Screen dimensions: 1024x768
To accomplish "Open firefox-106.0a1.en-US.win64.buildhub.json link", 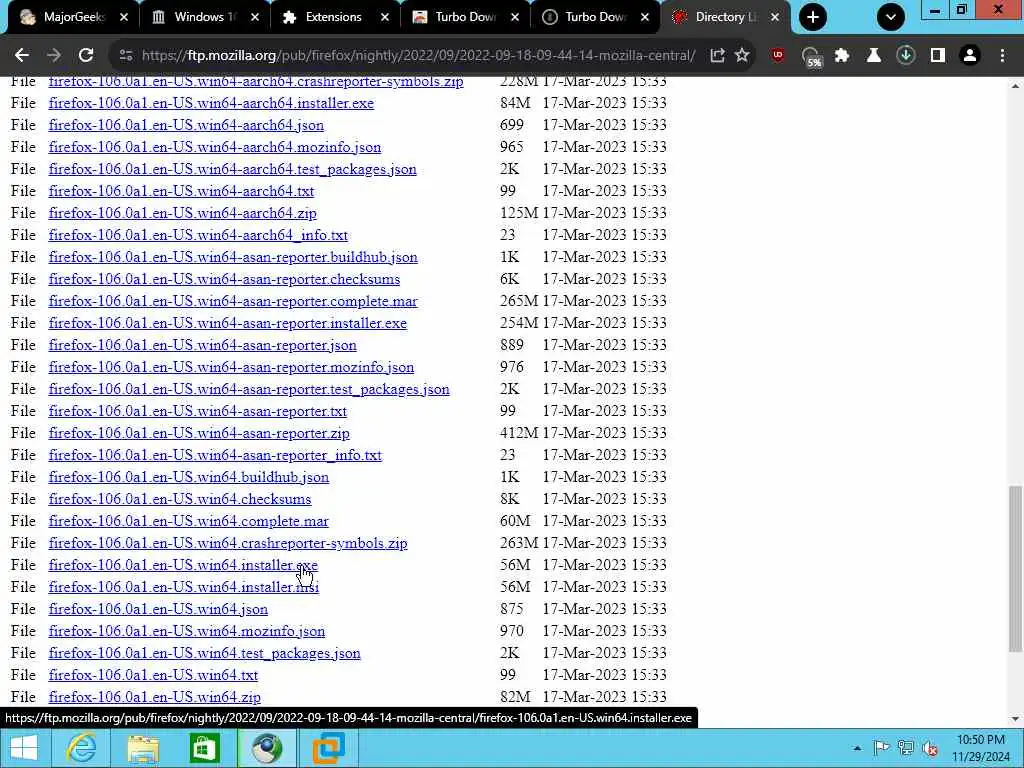I will pos(188,477).
